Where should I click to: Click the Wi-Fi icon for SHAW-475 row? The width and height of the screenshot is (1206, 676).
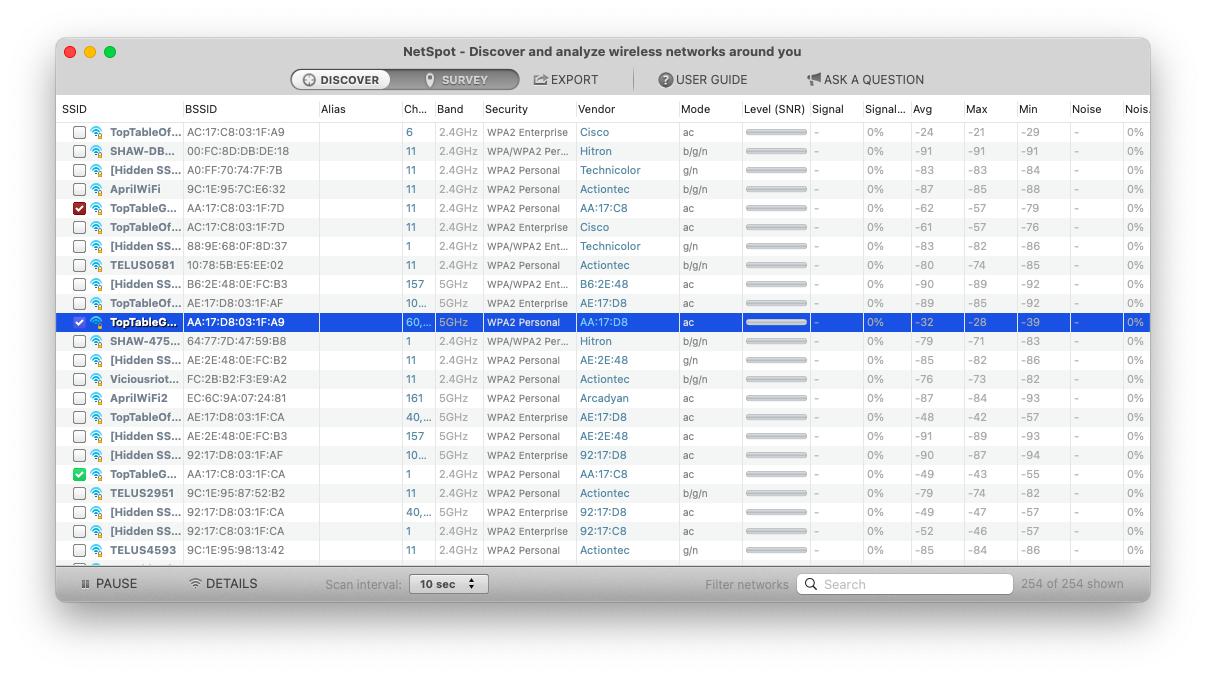click(x=97, y=341)
